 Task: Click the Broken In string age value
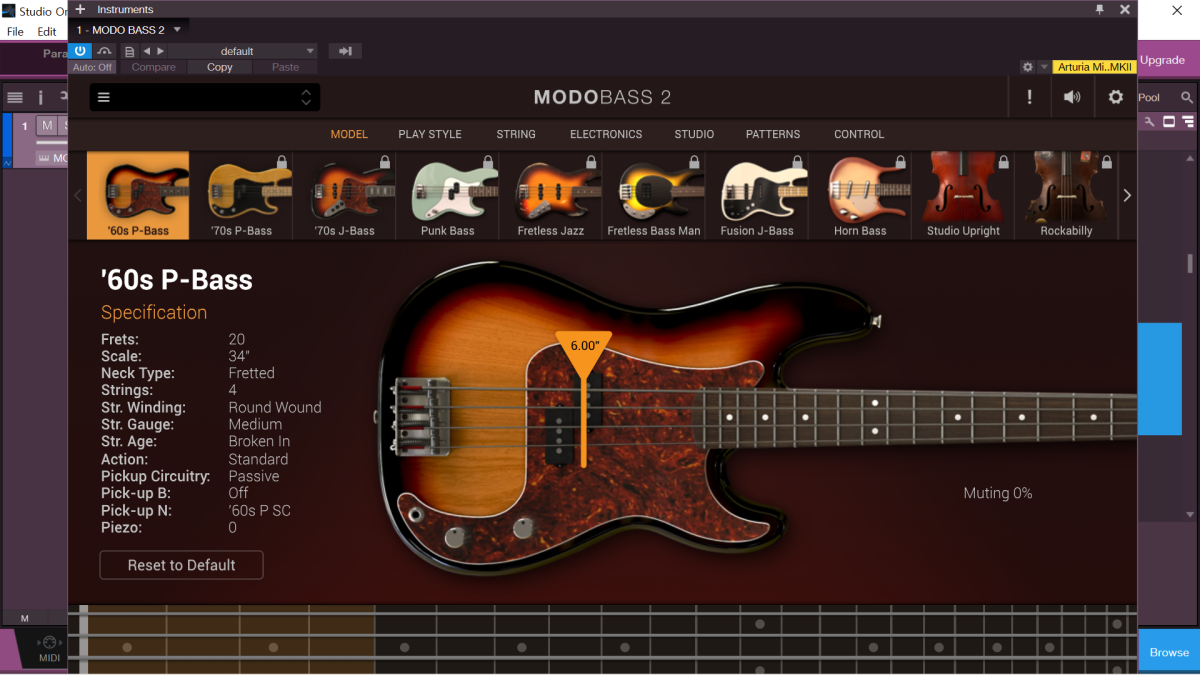[259, 441]
